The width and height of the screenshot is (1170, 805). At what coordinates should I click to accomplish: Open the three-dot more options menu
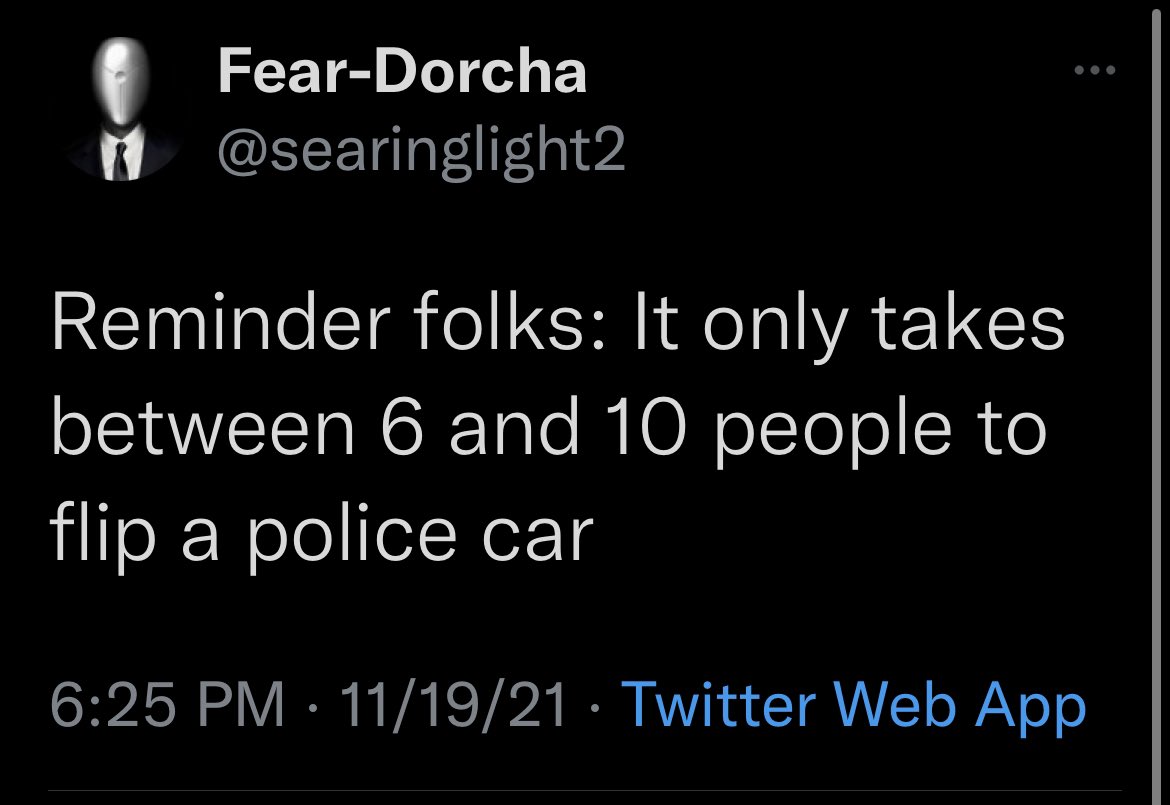tap(1095, 70)
